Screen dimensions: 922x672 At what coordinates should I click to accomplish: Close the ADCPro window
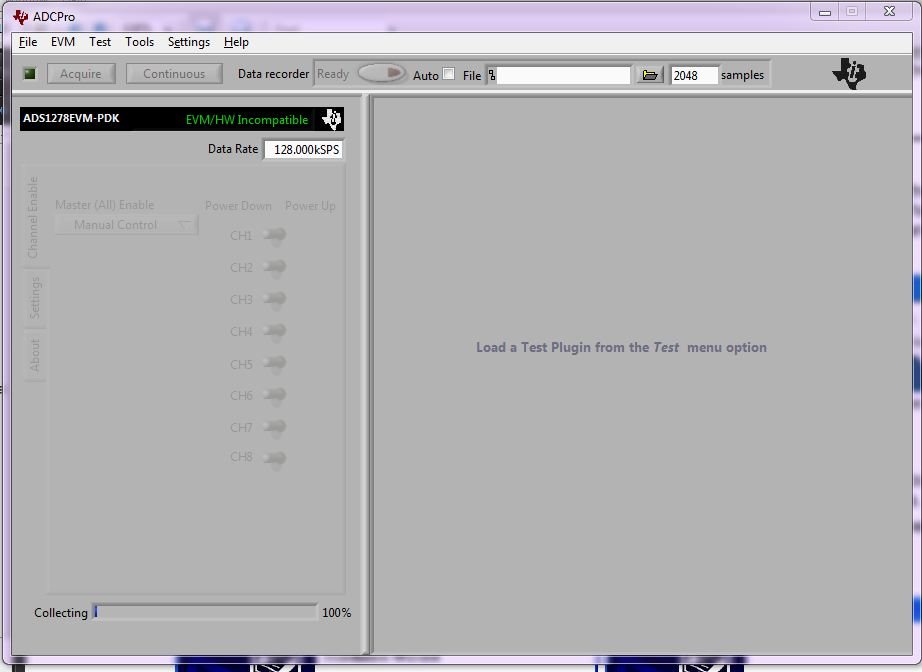click(x=890, y=11)
